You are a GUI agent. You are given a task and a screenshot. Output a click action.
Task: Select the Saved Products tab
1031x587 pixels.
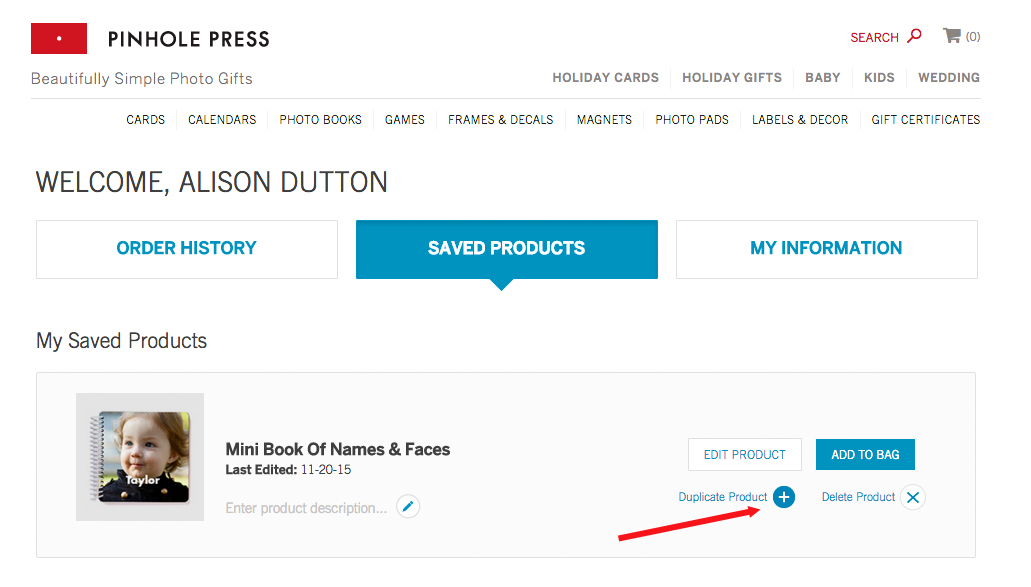(x=506, y=248)
